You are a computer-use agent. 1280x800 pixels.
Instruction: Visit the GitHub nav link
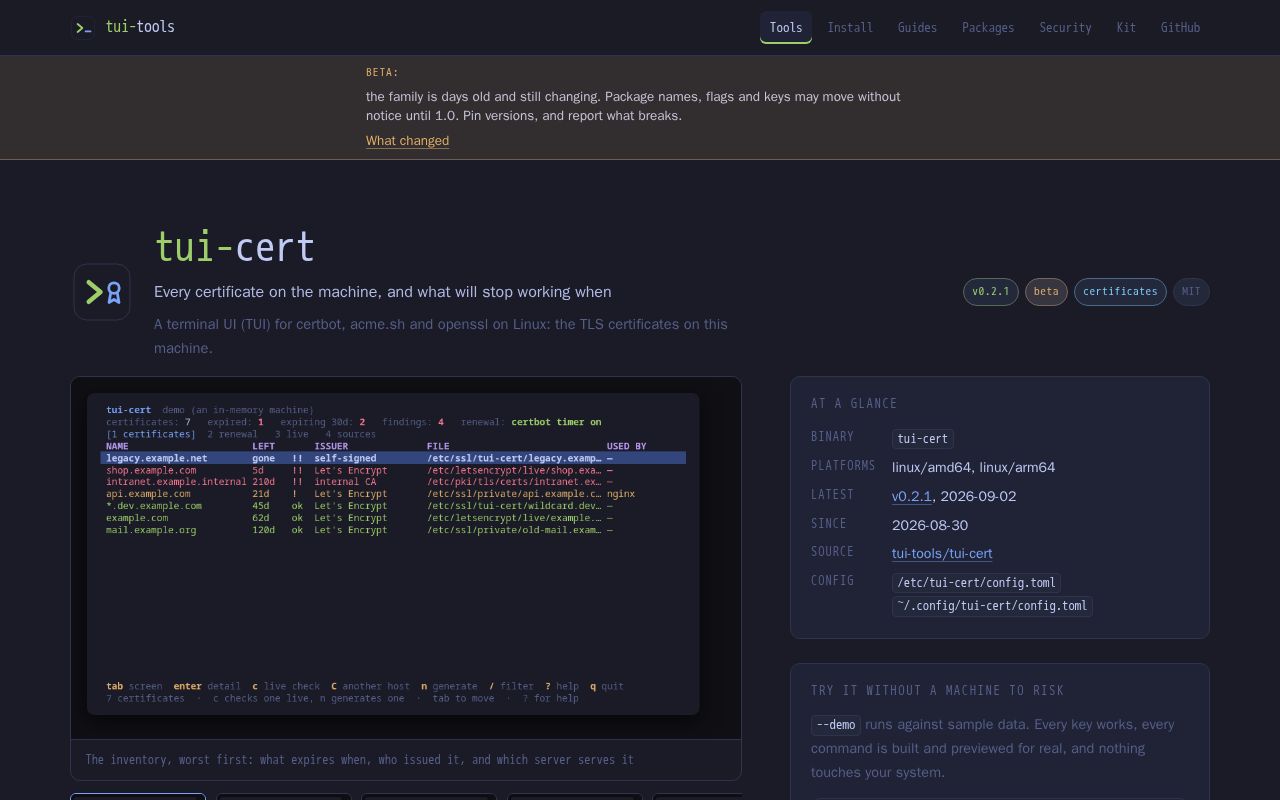pos(1180,28)
